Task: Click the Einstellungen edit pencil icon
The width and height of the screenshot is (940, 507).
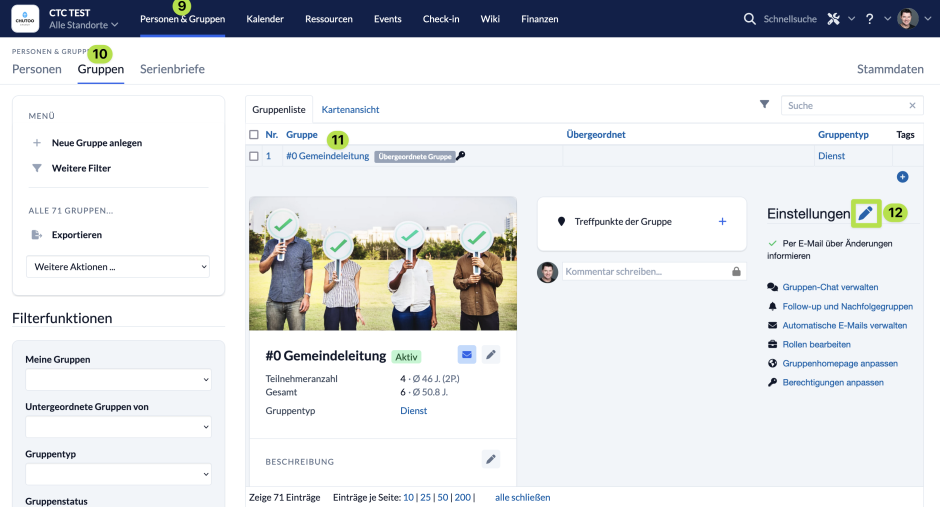Action: (x=865, y=213)
